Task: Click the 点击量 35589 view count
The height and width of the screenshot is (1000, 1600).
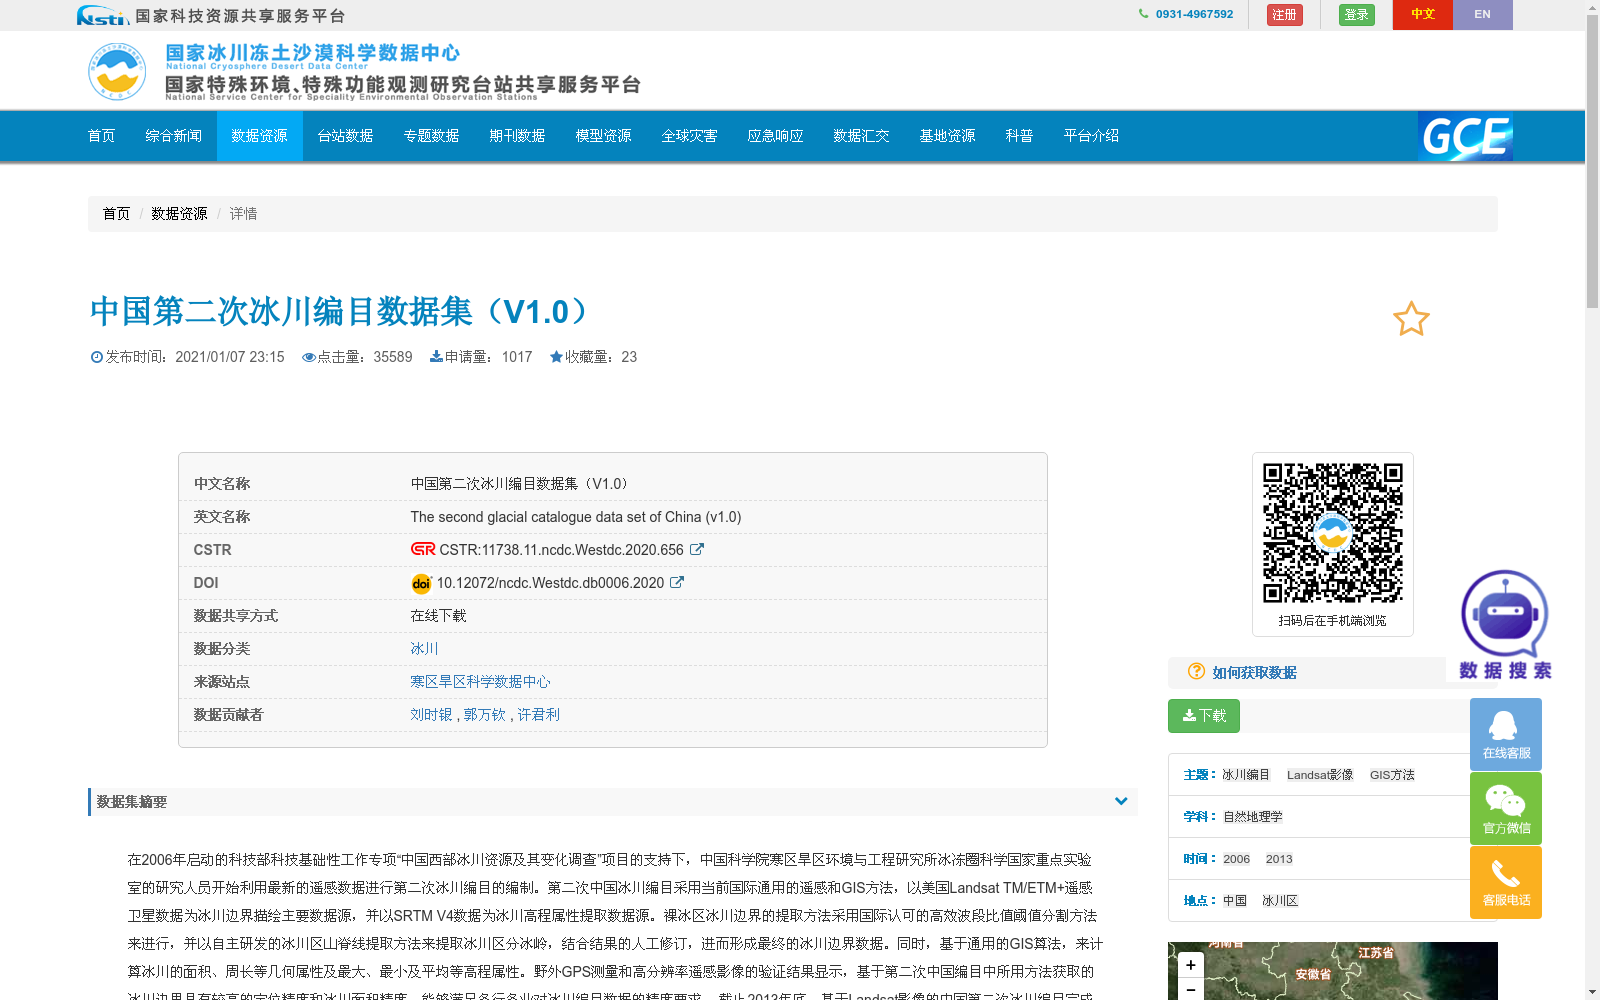Action: [357, 357]
